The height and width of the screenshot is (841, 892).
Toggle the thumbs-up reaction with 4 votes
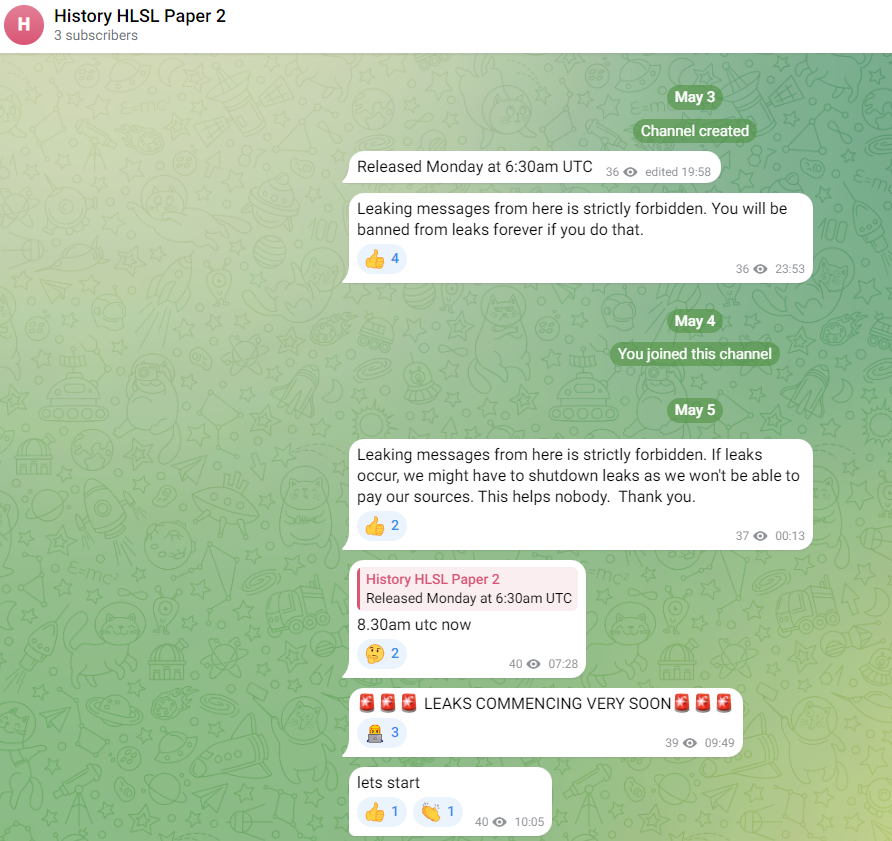382,259
